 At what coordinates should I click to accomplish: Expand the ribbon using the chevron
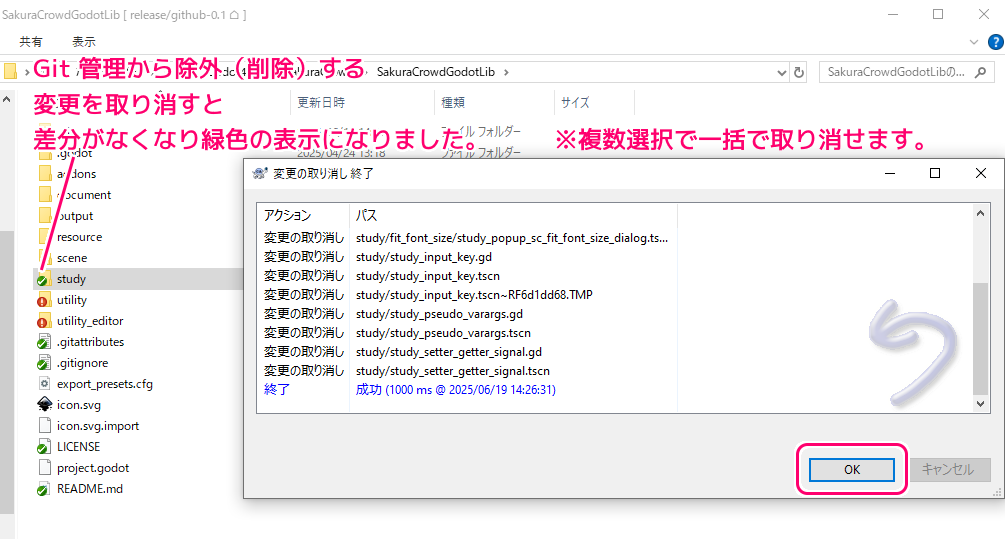[x=974, y=42]
